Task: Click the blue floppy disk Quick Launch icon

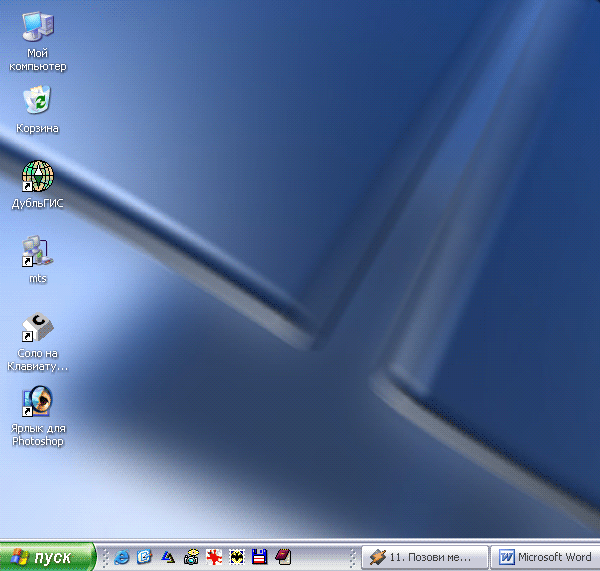Action: click(259, 557)
